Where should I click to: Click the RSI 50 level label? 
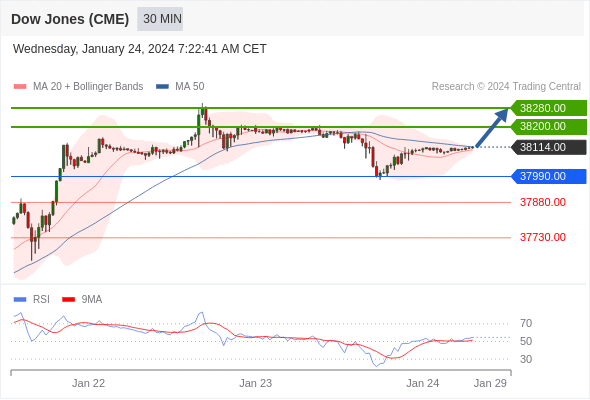[x=526, y=341]
